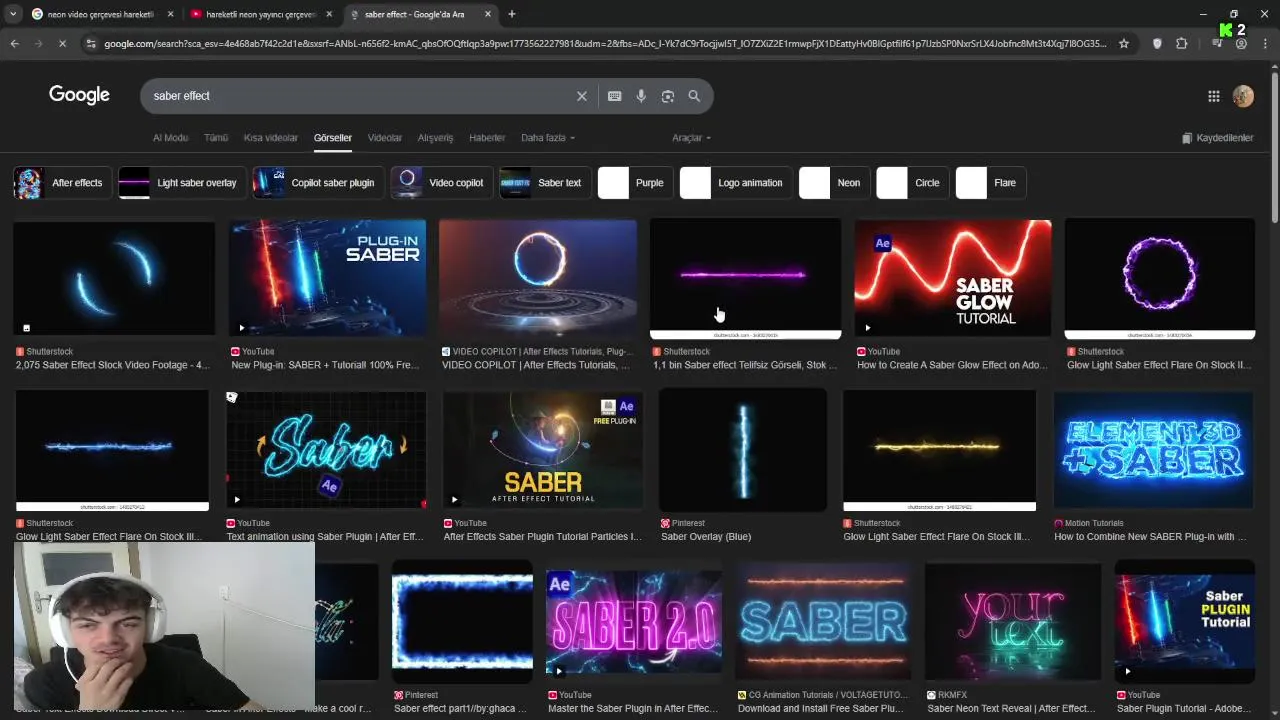
Task: Open purple circle flare Shutterstock thumbnail
Action: click(x=1160, y=279)
